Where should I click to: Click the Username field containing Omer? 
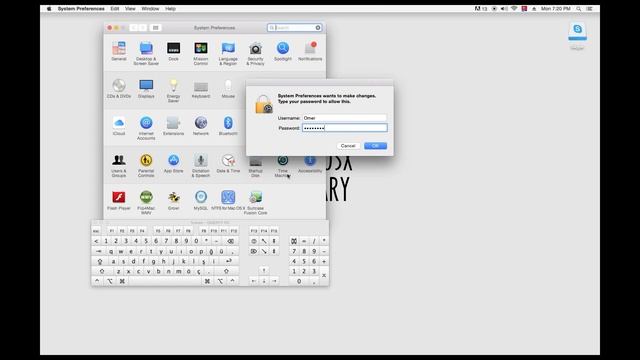pyautogui.click(x=344, y=118)
